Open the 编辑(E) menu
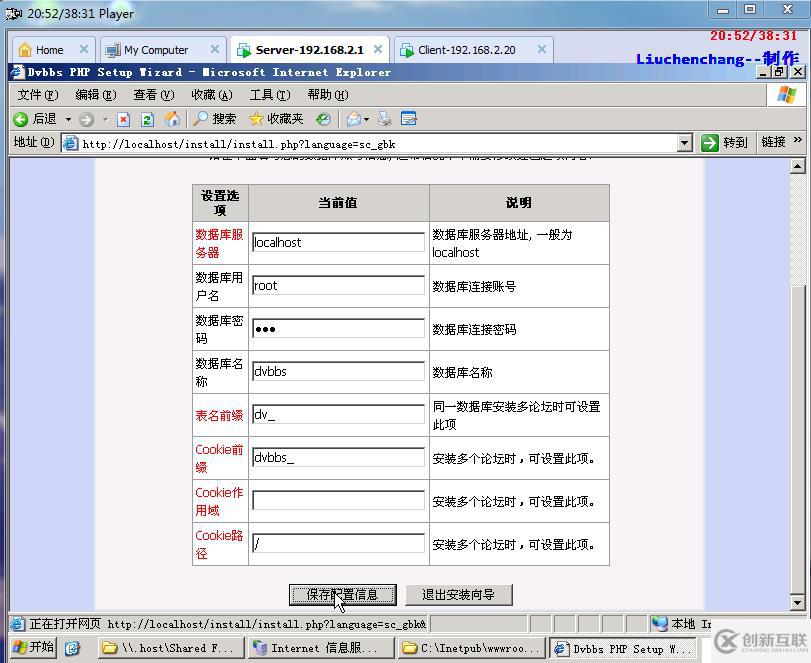 (96, 95)
